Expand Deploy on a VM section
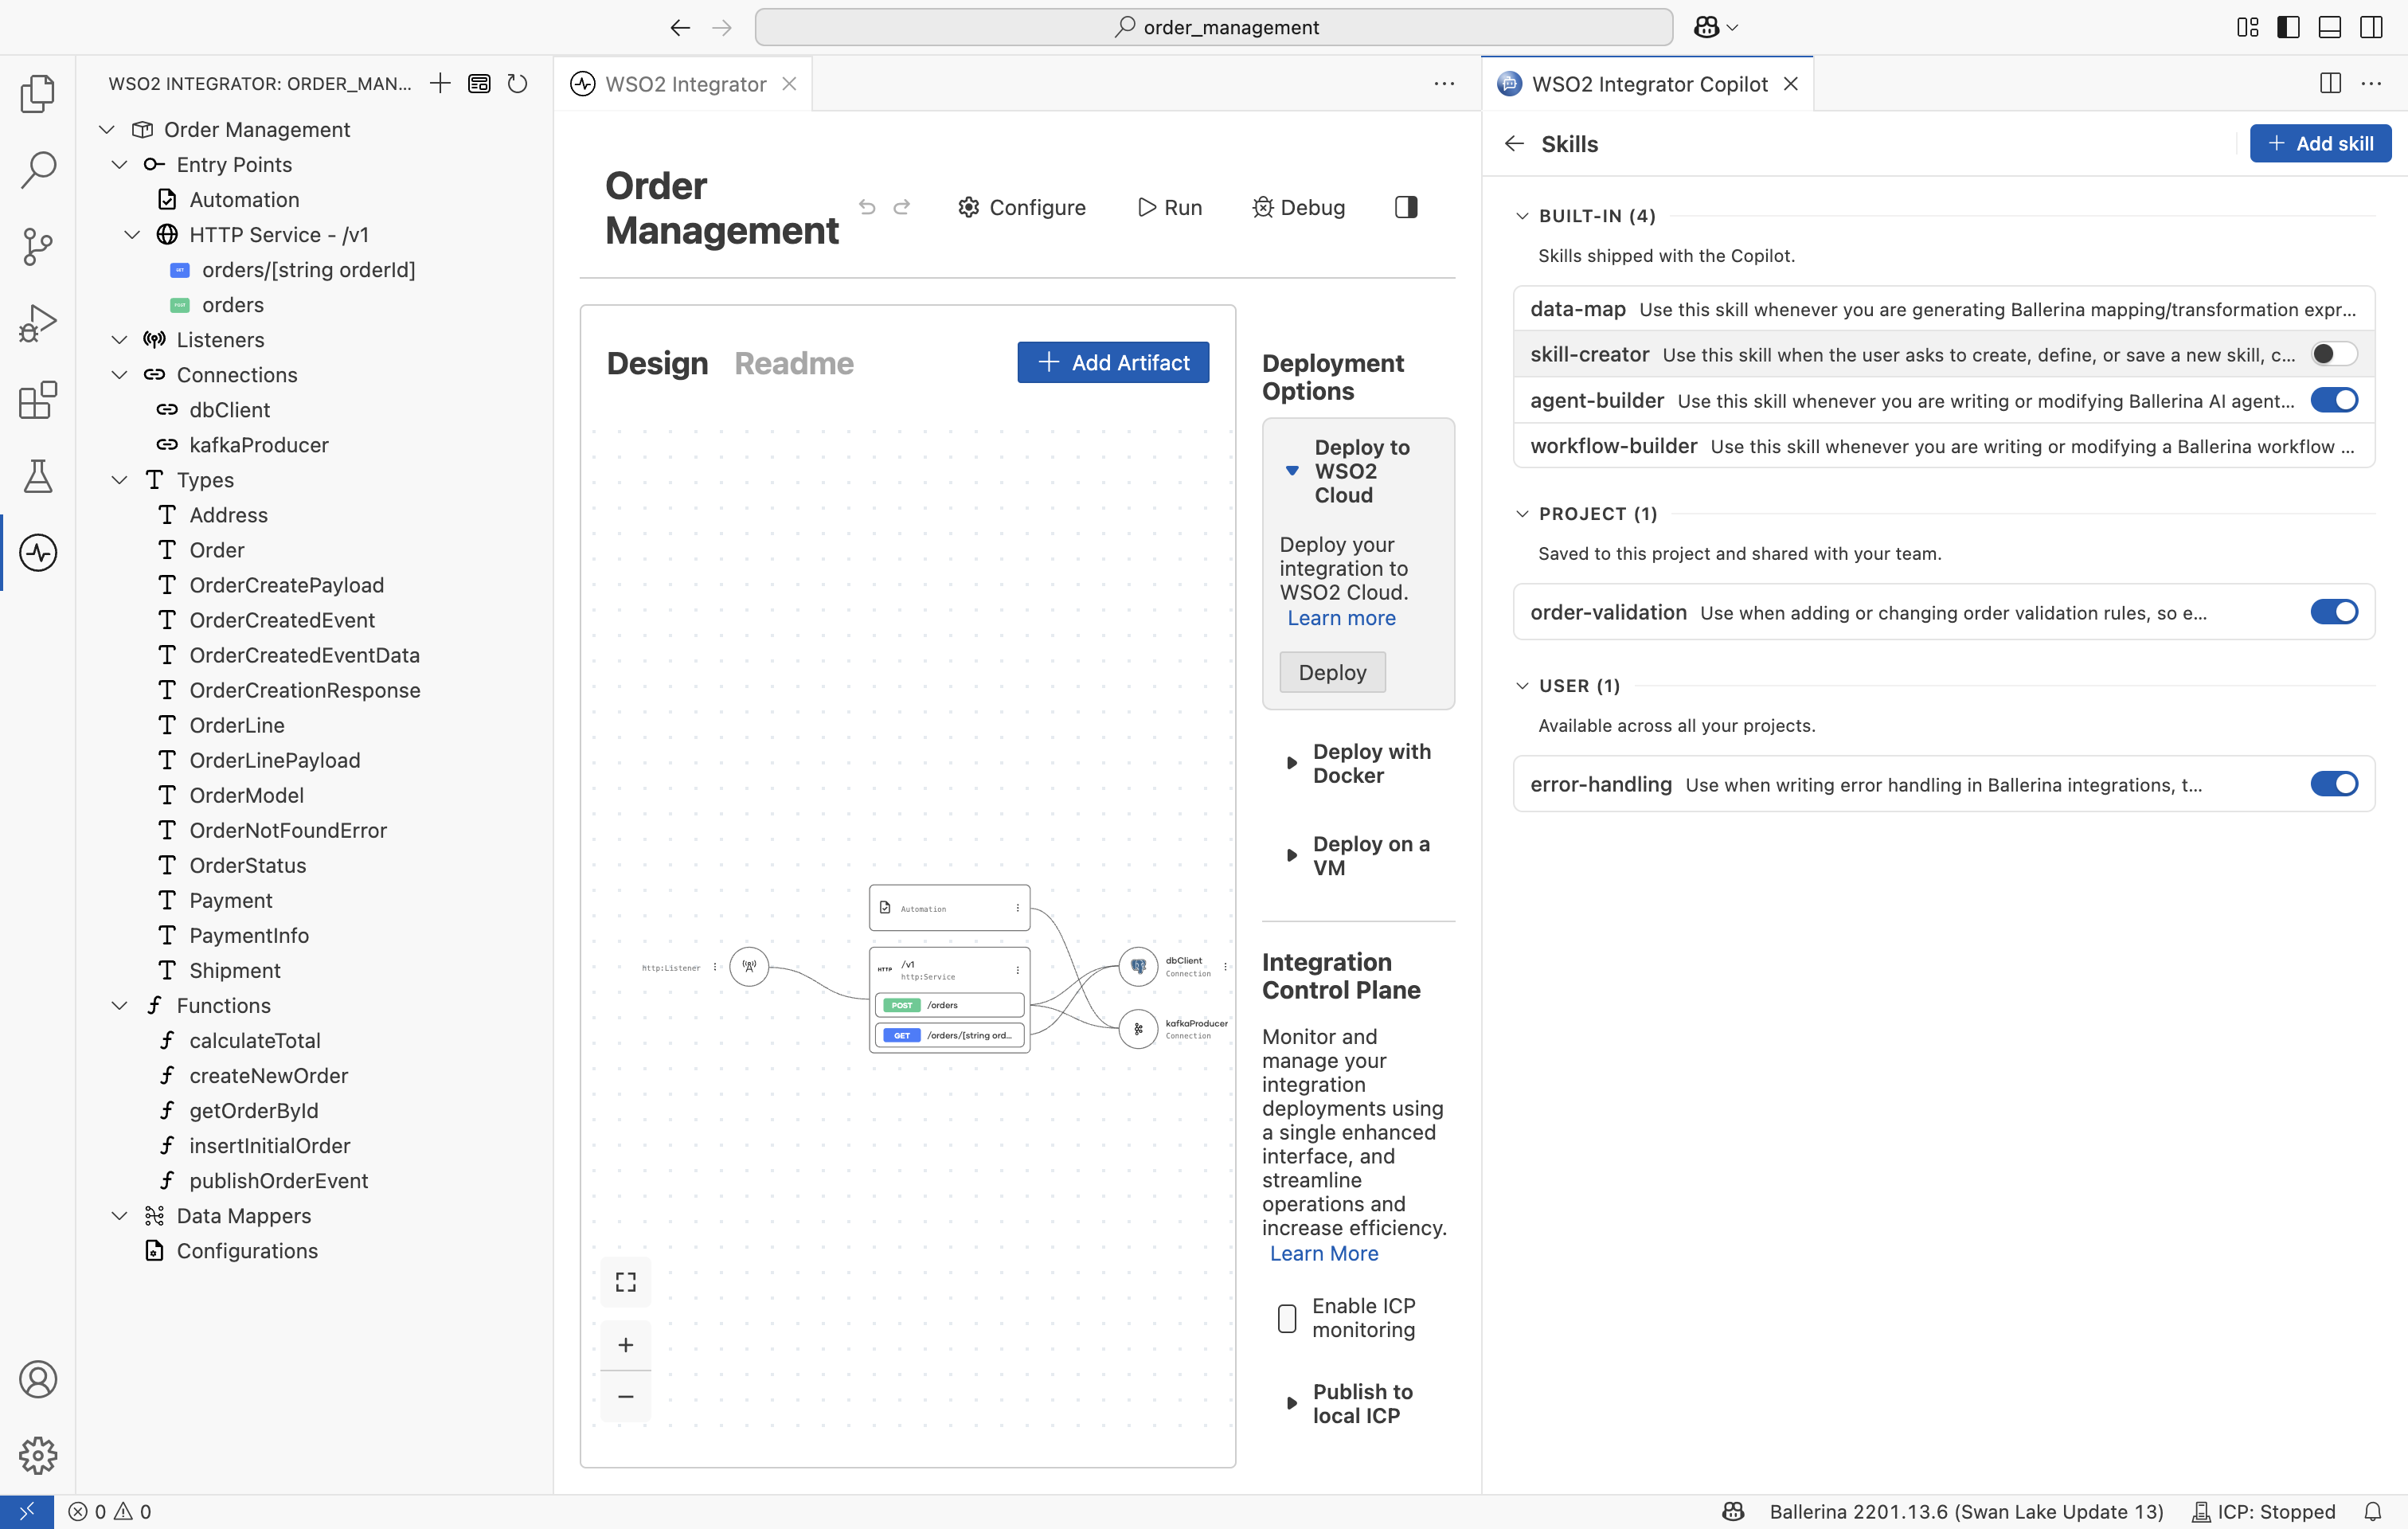 point(1291,856)
